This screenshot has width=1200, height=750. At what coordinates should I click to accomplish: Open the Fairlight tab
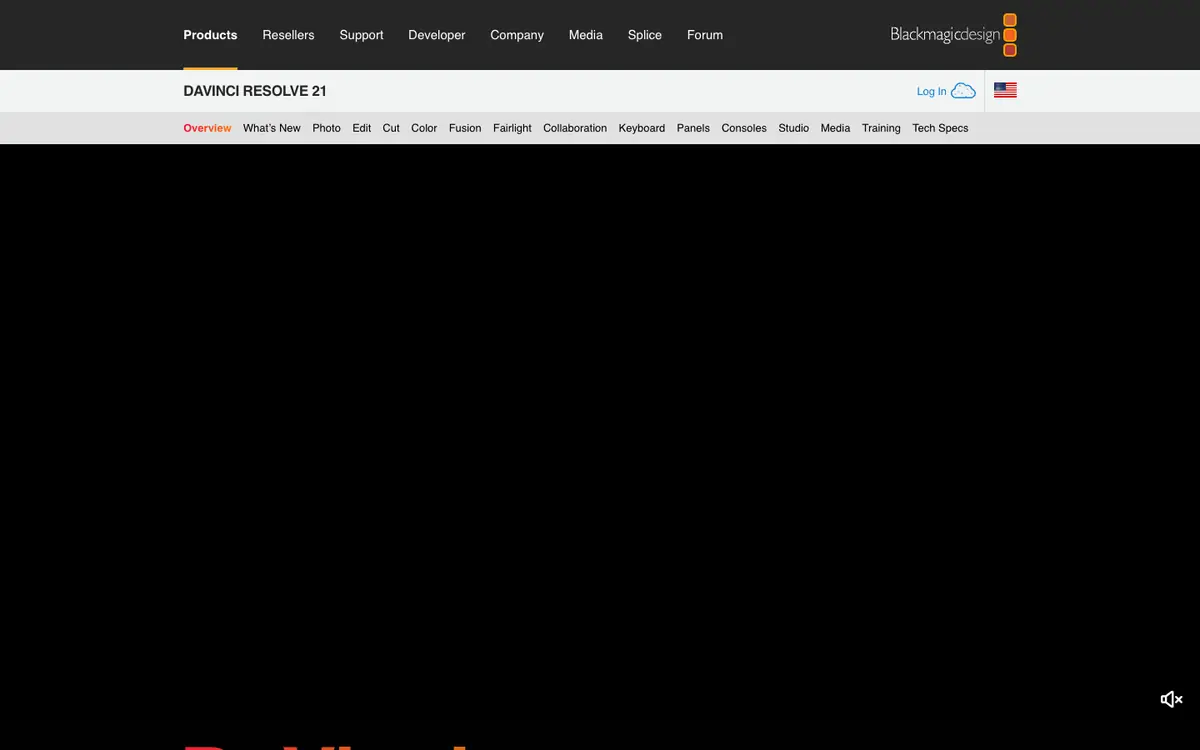coord(512,128)
